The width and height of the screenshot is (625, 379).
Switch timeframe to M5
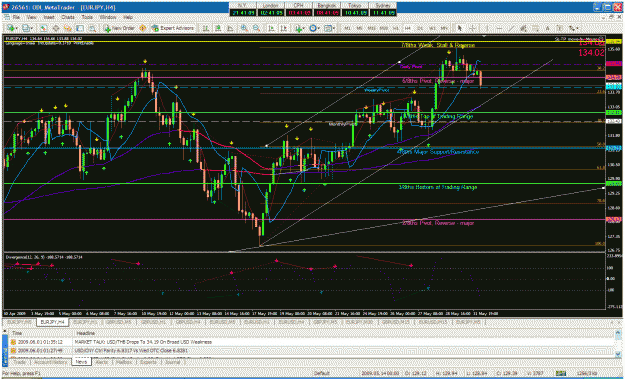[x=359, y=28]
